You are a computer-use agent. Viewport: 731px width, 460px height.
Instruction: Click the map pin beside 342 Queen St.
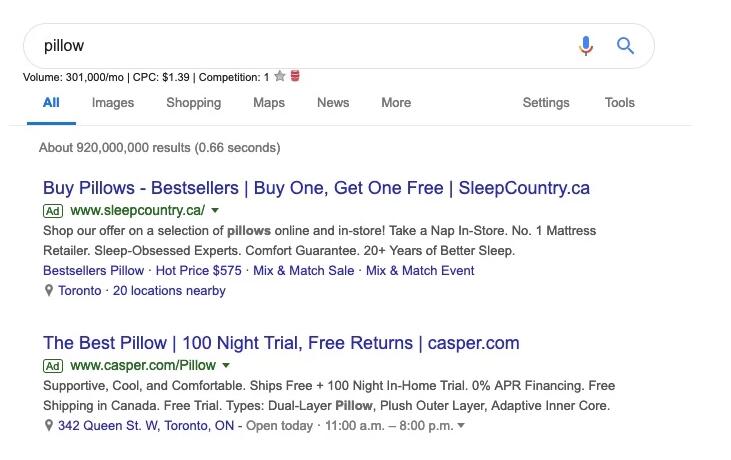coord(49,426)
